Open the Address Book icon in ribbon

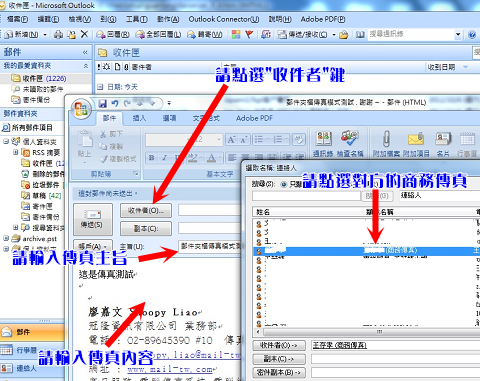[x=324, y=138]
